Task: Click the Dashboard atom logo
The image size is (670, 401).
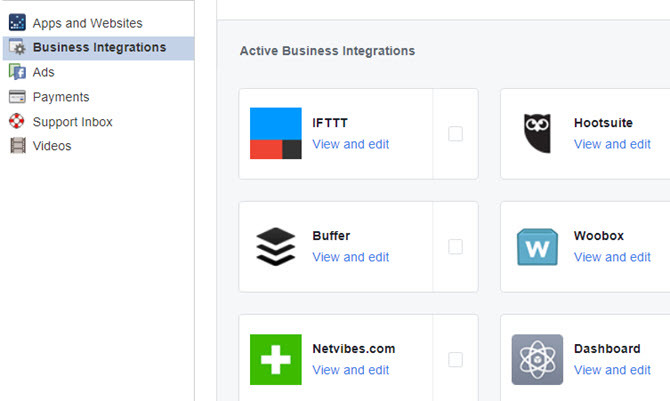Action: pos(537,360)
